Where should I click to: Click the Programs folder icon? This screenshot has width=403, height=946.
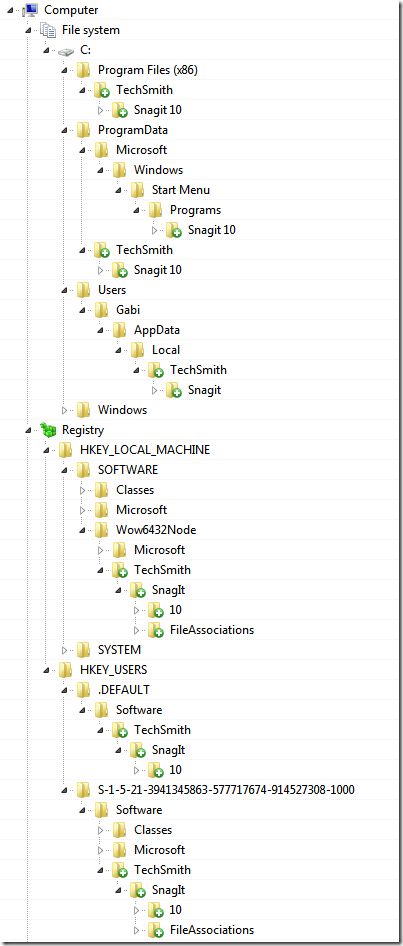[156, 210]
